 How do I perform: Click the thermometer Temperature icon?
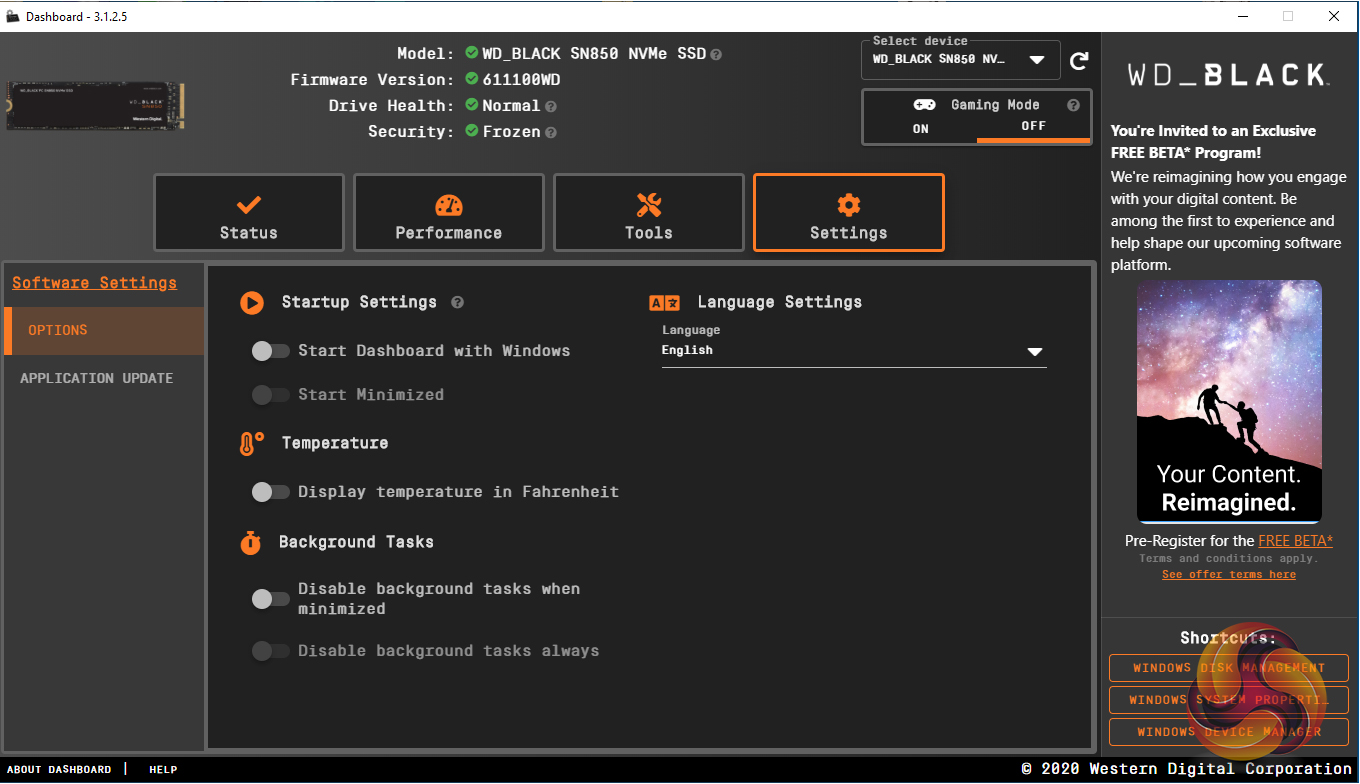pos(251,444)
